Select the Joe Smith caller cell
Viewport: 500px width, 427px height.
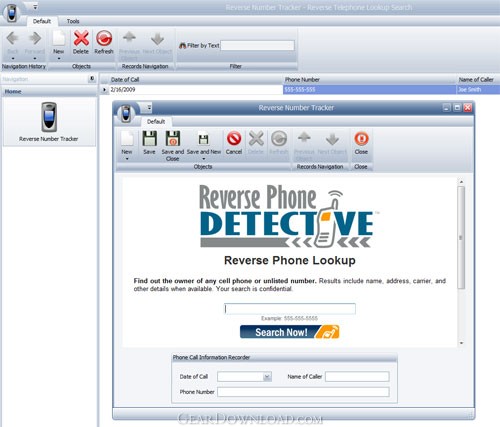(478, 90)
